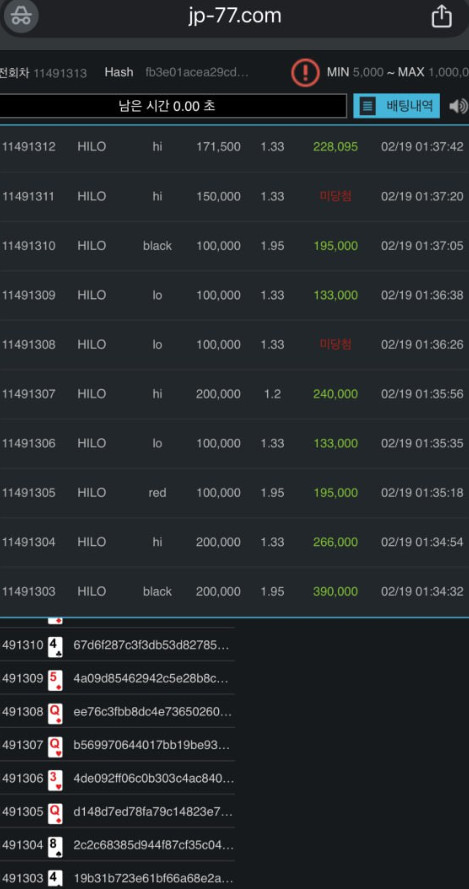This screenshot has height=889, width=469.
Task: Open the 배팅내역 betting history button
Action: point(396,105)
